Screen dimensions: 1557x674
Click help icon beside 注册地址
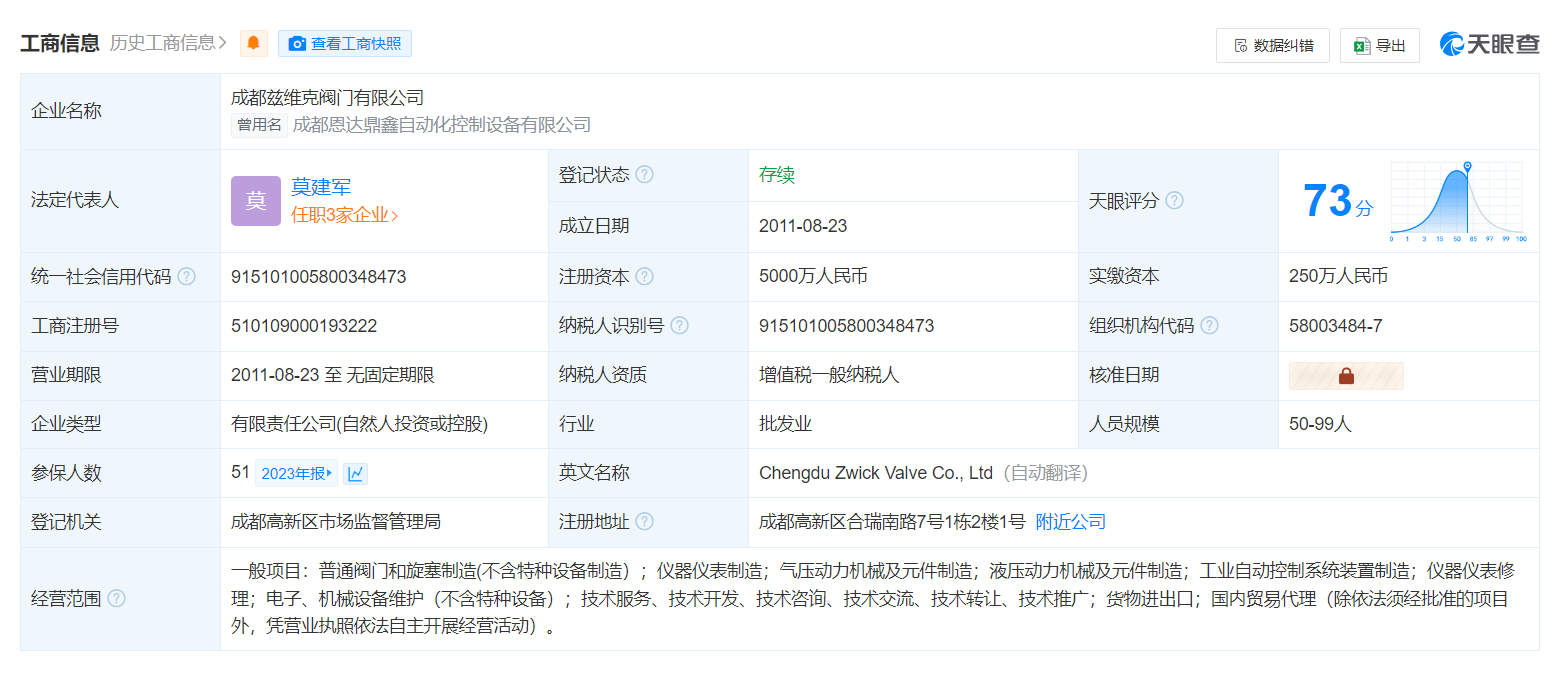pyautogui.click(x=645, y=522)
